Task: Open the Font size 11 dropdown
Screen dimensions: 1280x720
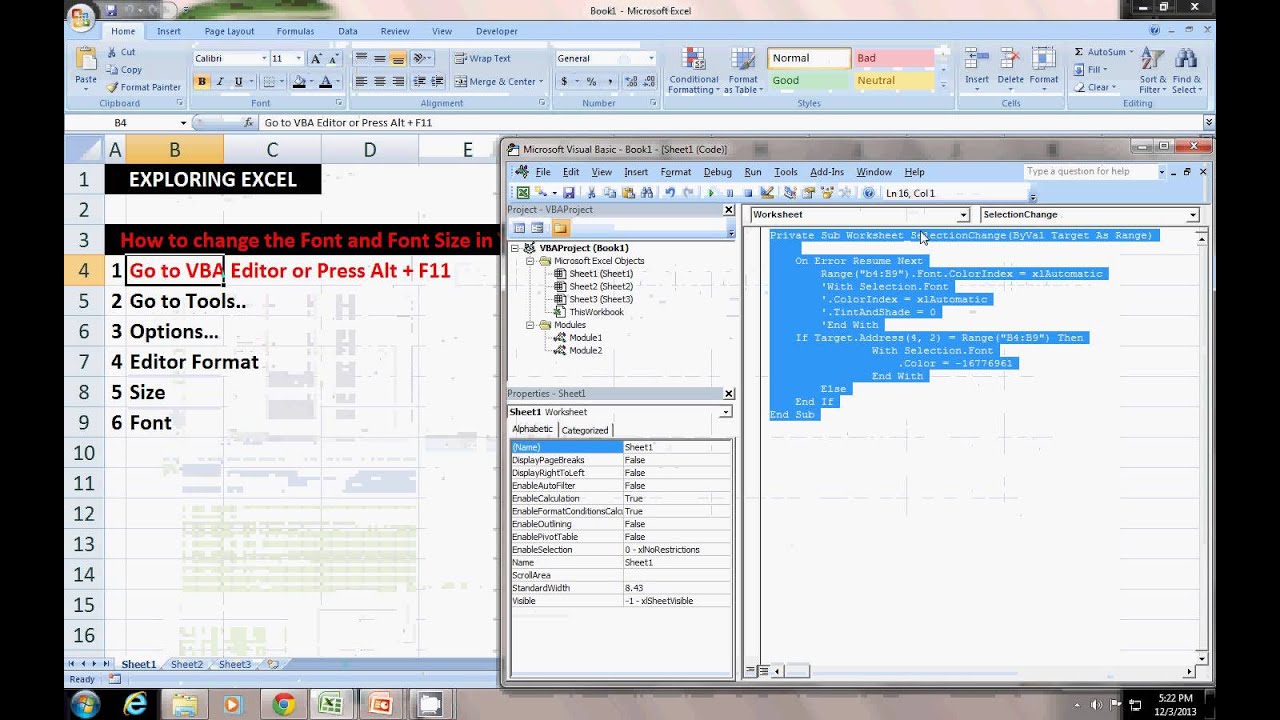Action: [x=300, y=59]
